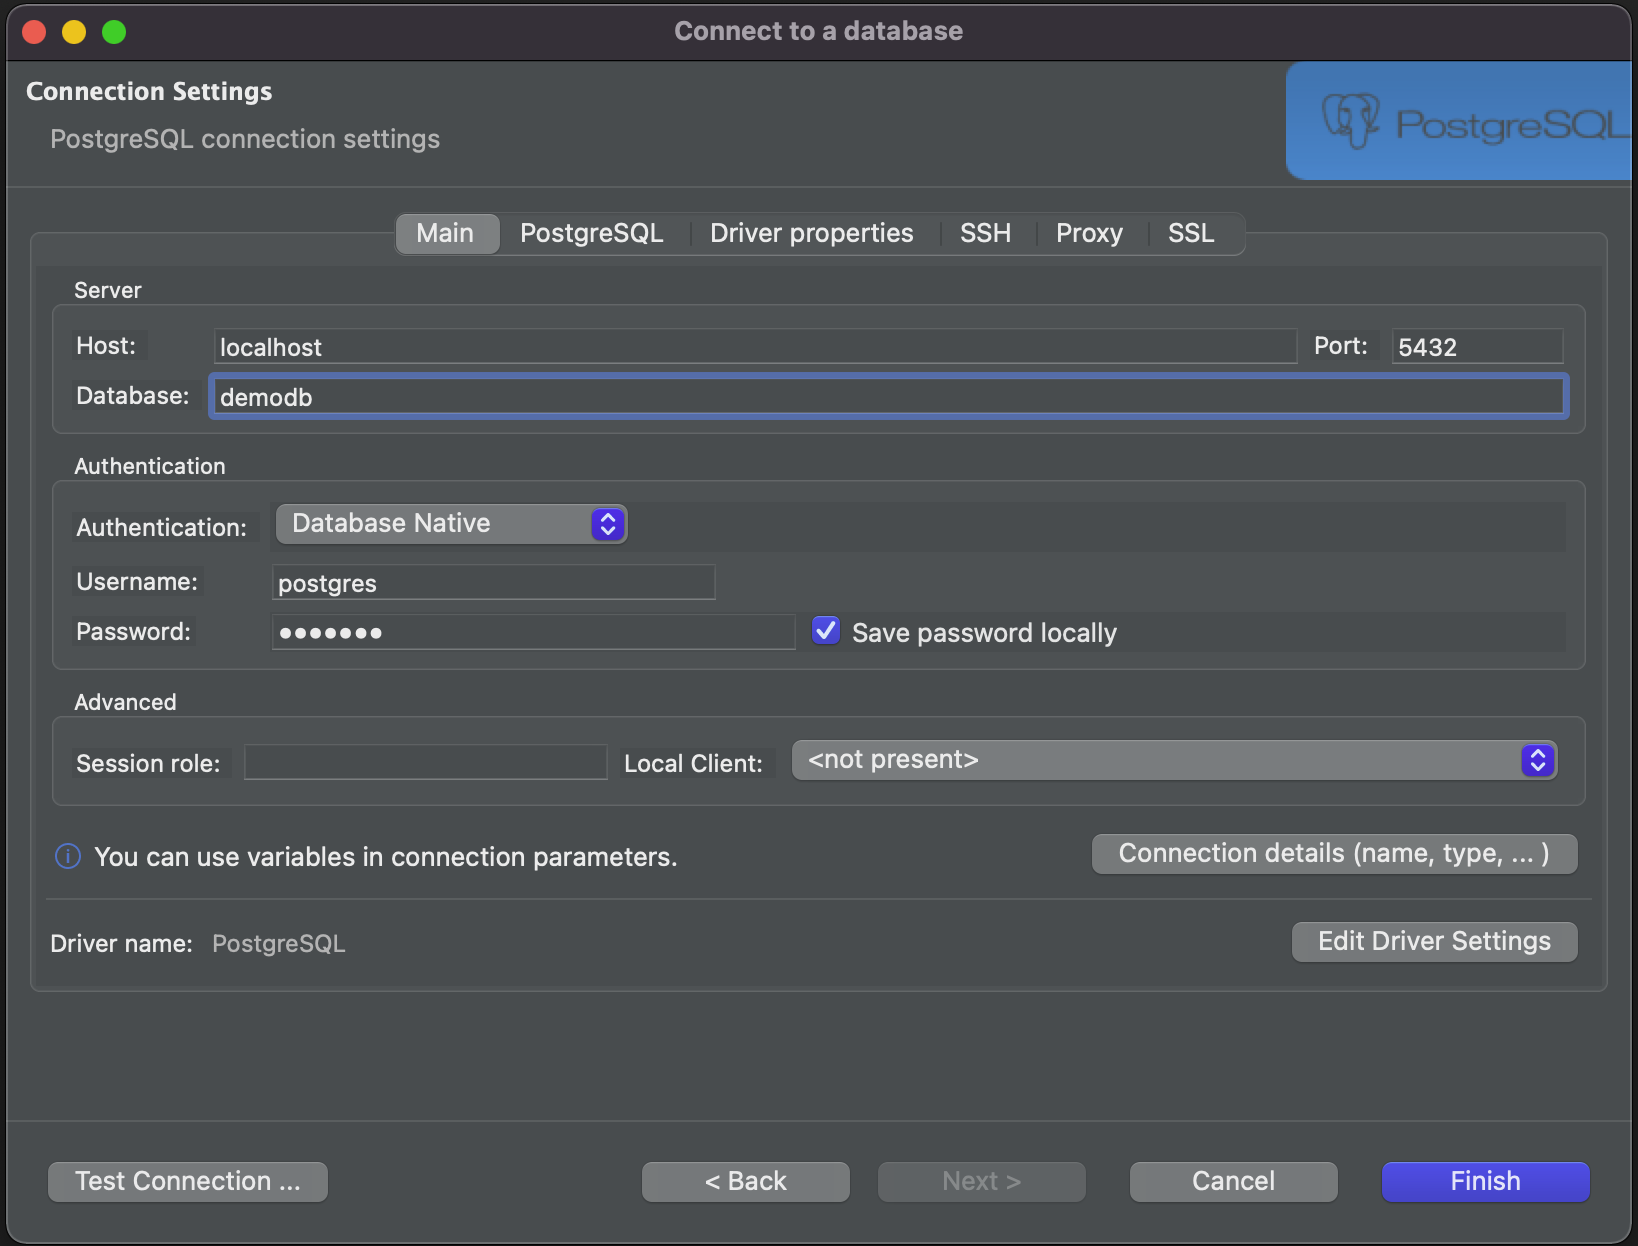This screenshot has height=1246, width=1638.
Task: Open Connection details (name, type, ...)
Action: 1334,854
